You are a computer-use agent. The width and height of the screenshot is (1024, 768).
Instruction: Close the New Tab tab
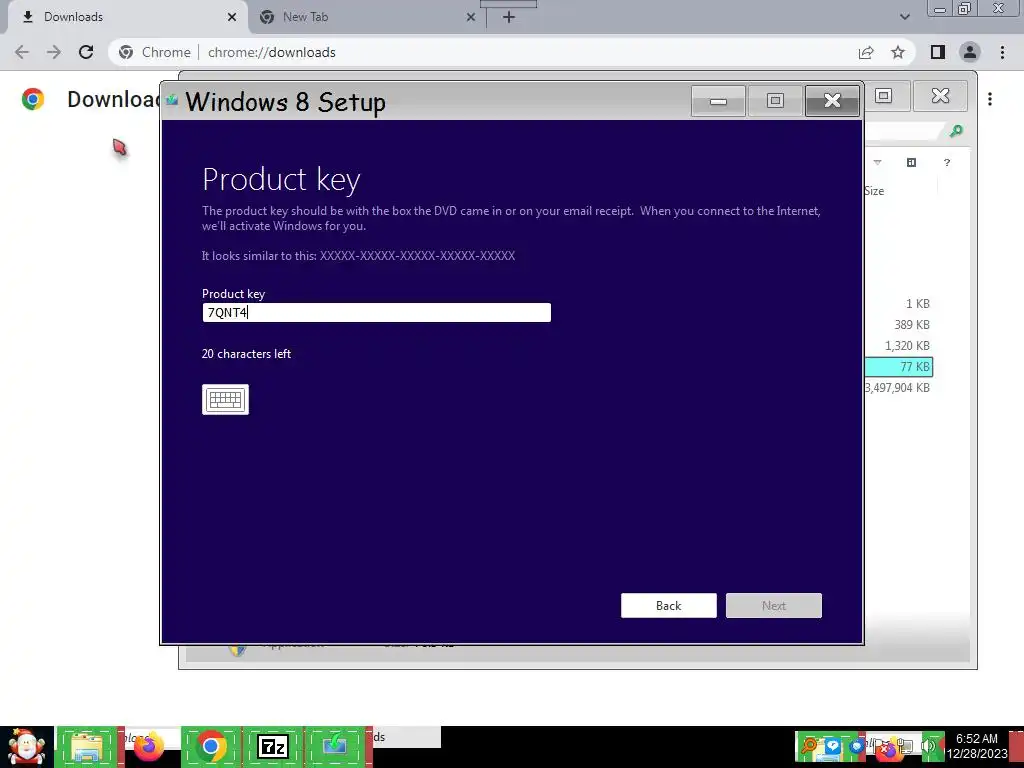470,17
